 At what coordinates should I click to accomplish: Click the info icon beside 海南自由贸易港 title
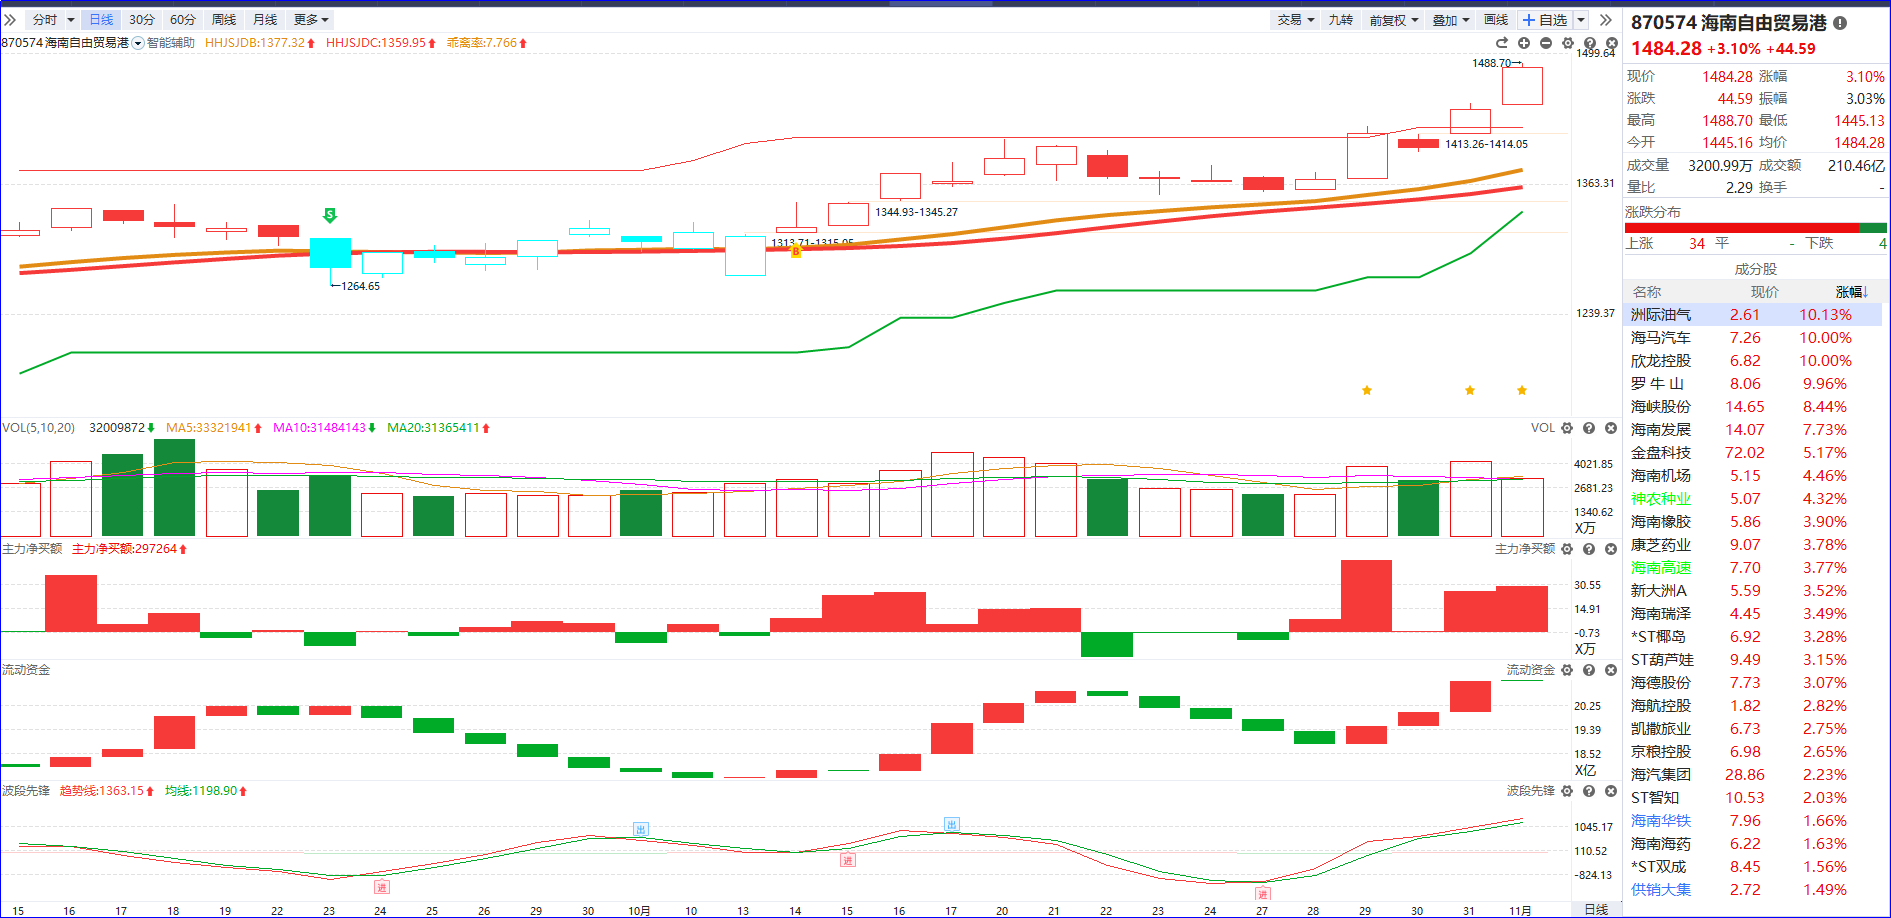(x=1840, y=23)
